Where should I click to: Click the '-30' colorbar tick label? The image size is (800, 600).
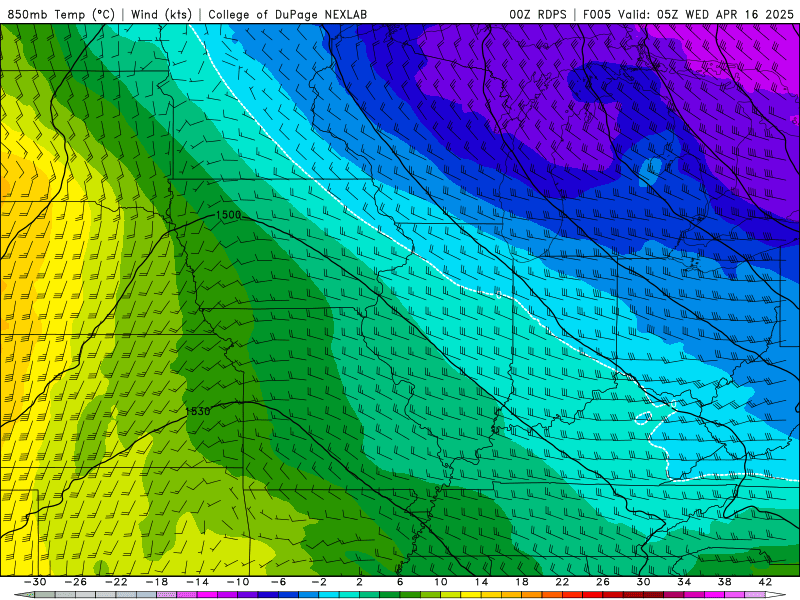point(35,582)
